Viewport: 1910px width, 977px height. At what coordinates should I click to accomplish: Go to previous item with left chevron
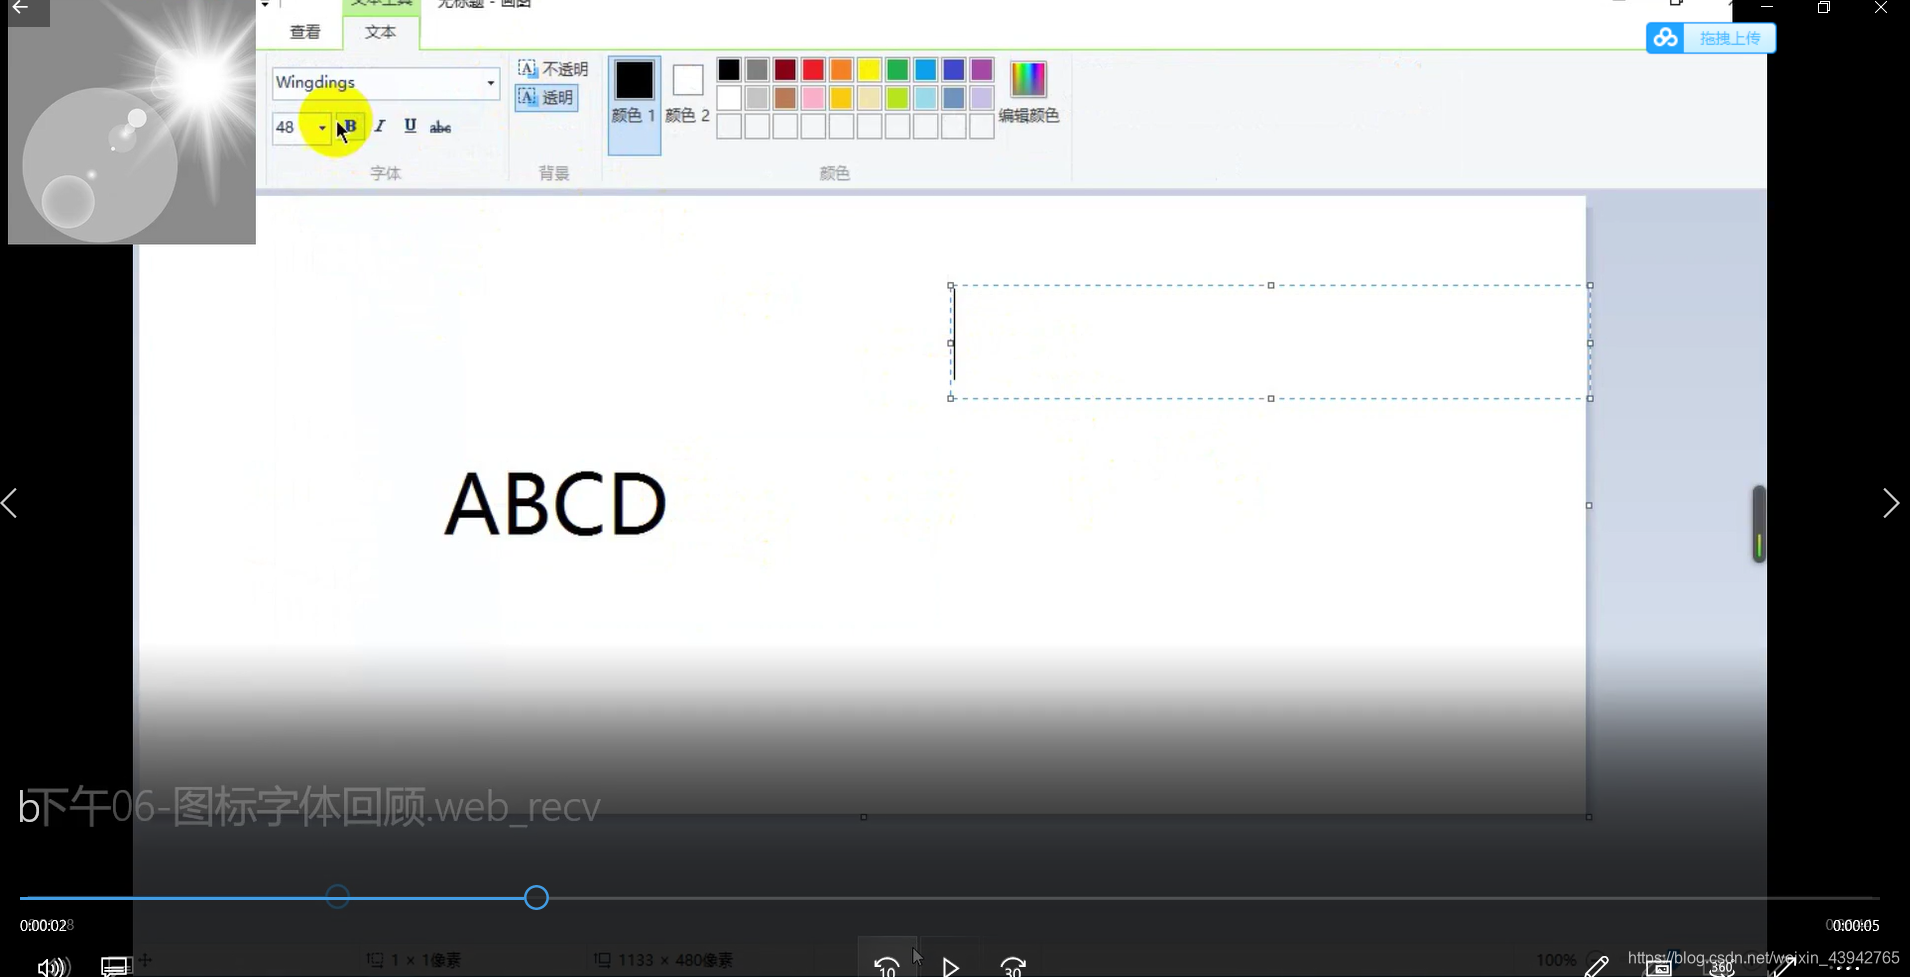(11, 503)
